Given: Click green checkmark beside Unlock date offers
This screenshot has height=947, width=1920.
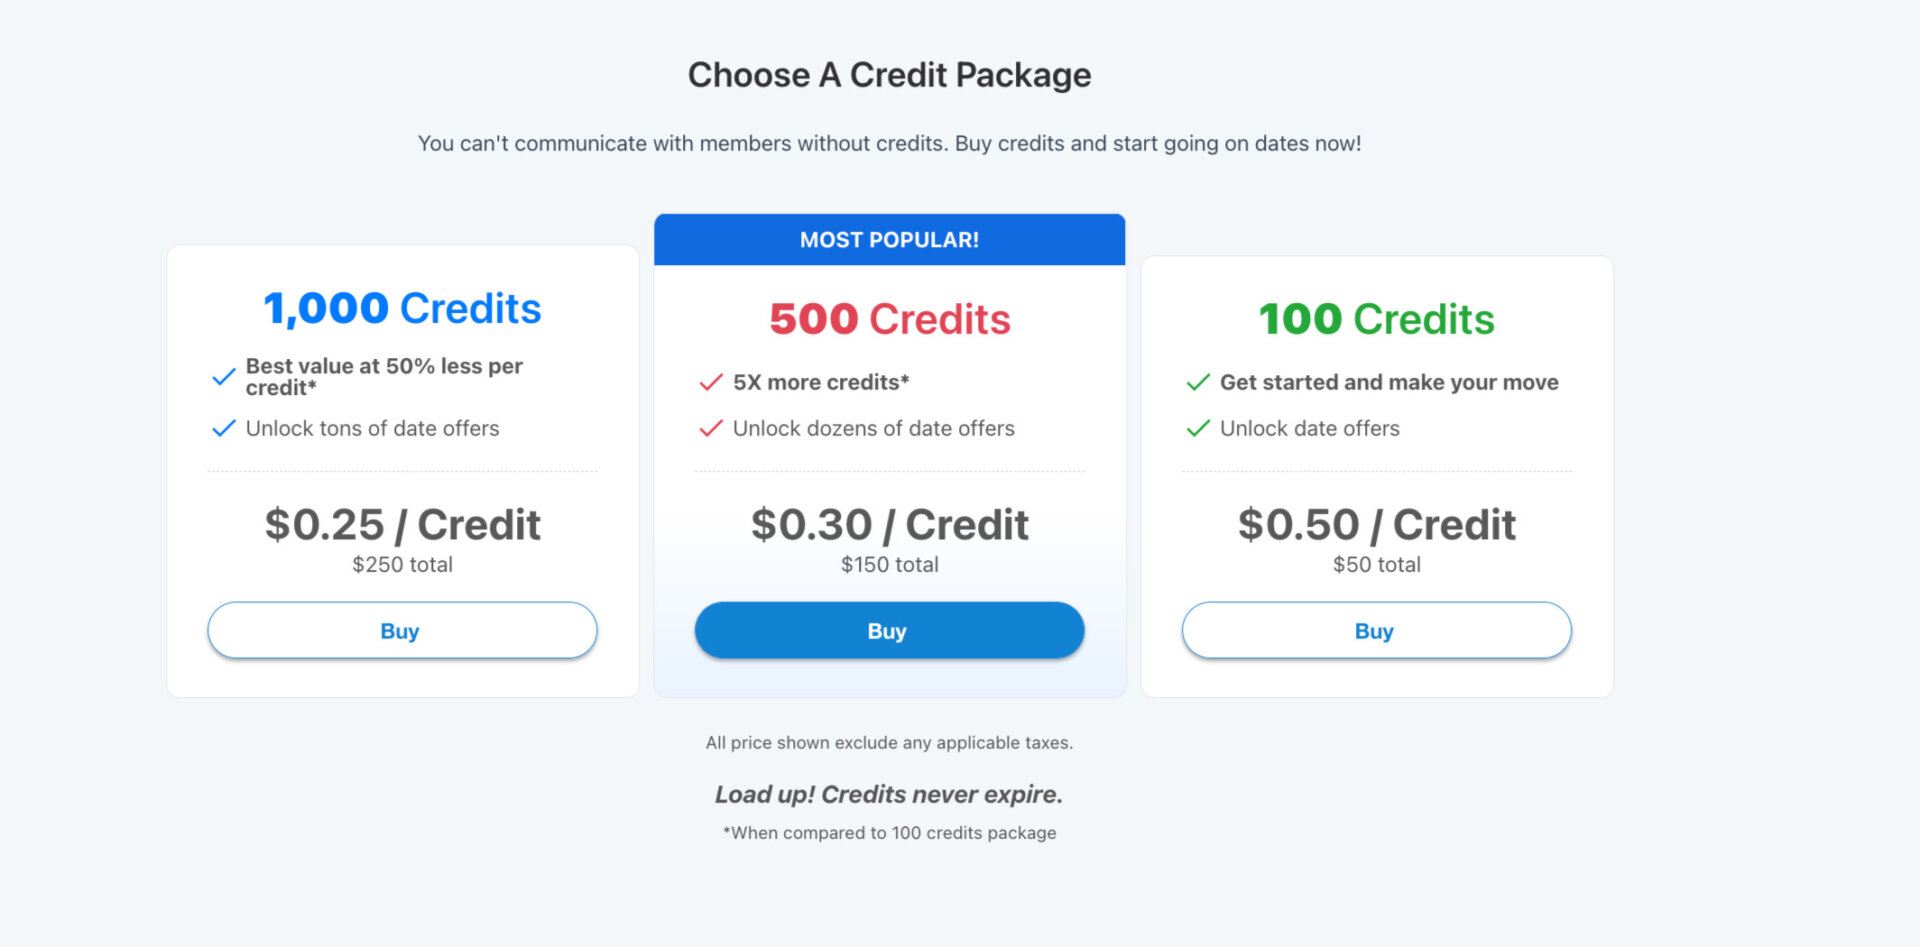Looking at the screenshot, I should 1198,429.
